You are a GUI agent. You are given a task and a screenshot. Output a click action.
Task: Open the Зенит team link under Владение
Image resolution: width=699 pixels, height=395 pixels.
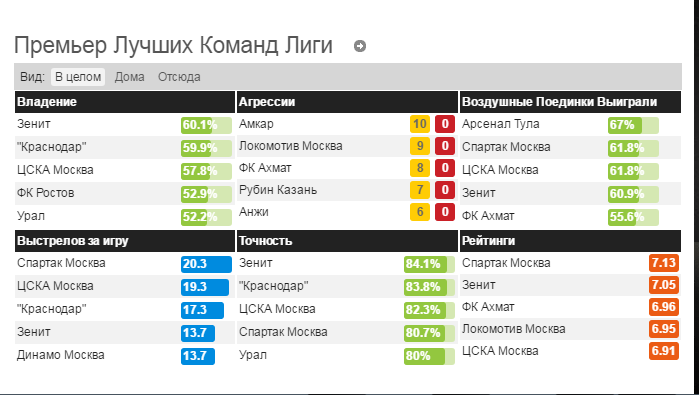tap(34, 123)
